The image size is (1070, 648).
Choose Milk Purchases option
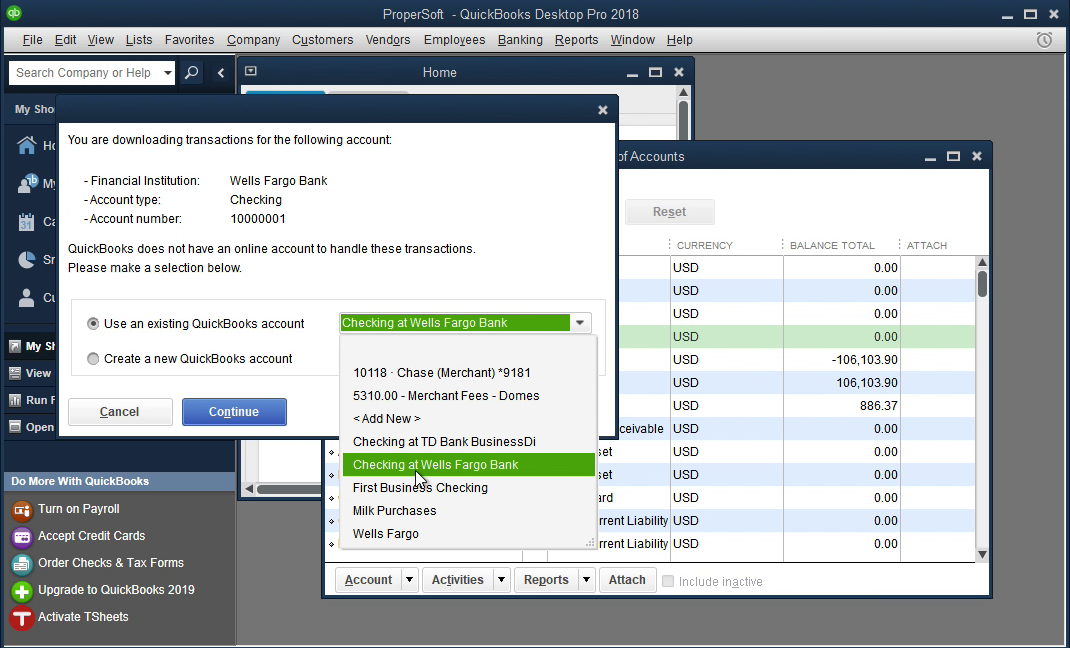(x=469, y=510)
